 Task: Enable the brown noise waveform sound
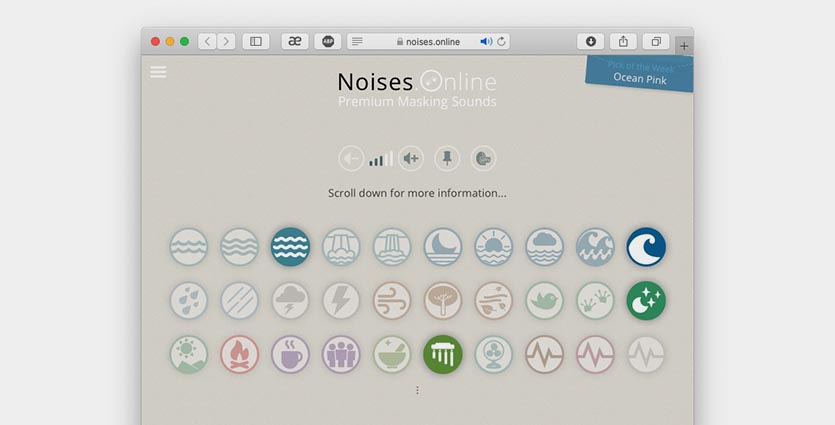tap(544, 354)
